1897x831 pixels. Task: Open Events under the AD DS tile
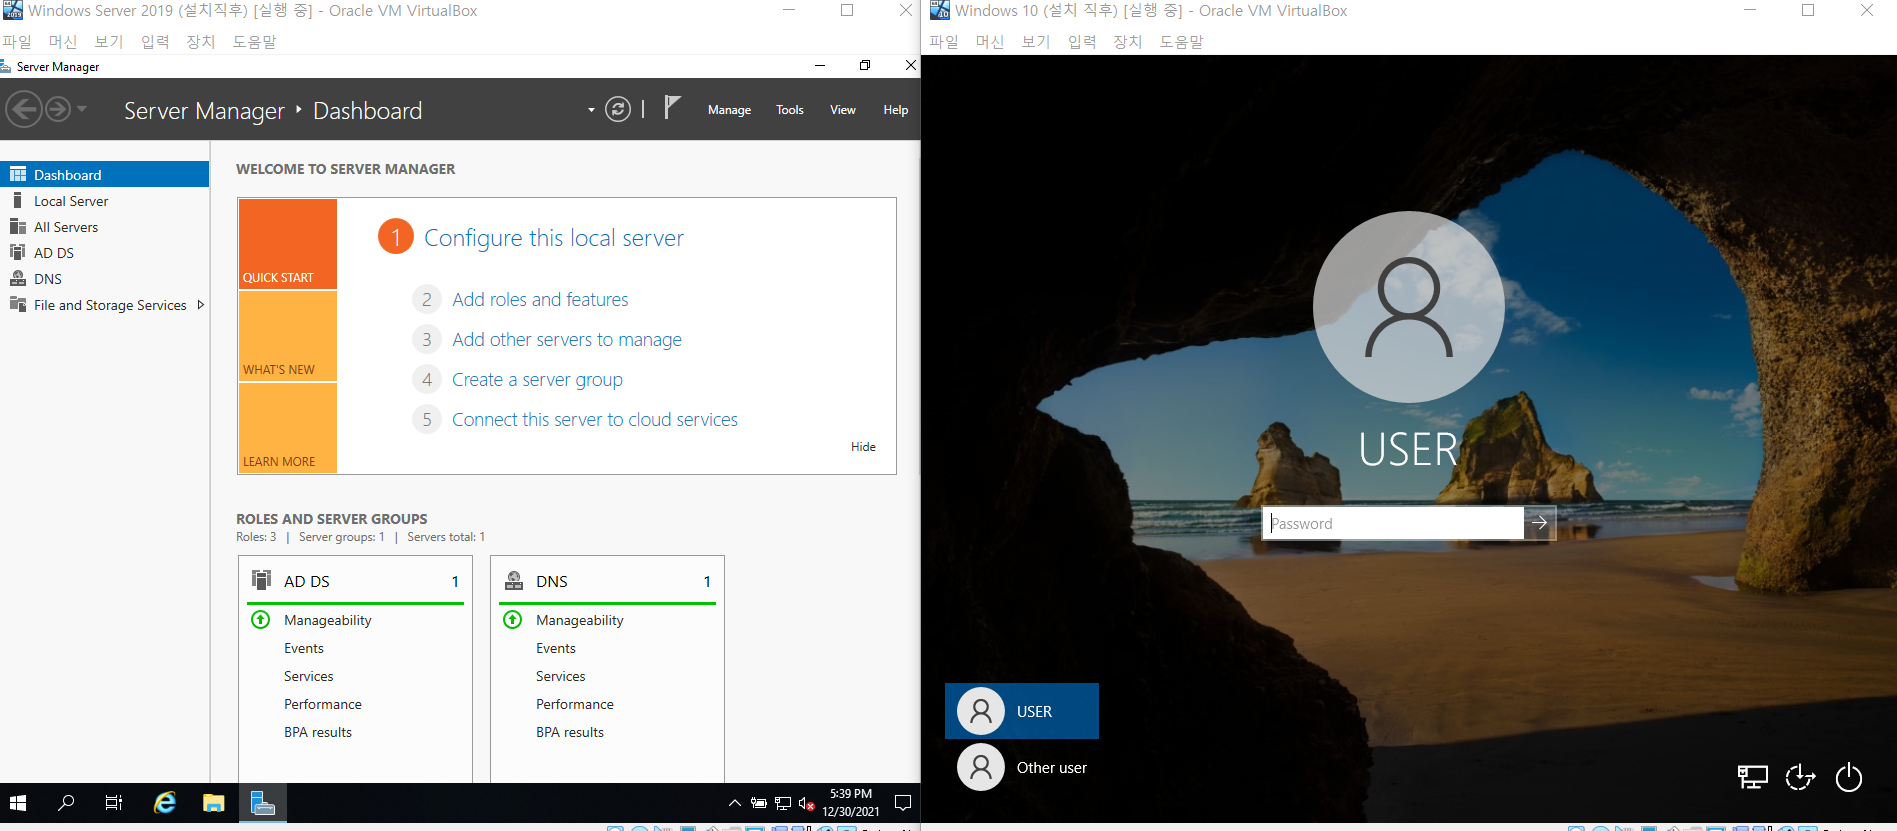pyautogui.click(x=304, y=648)
